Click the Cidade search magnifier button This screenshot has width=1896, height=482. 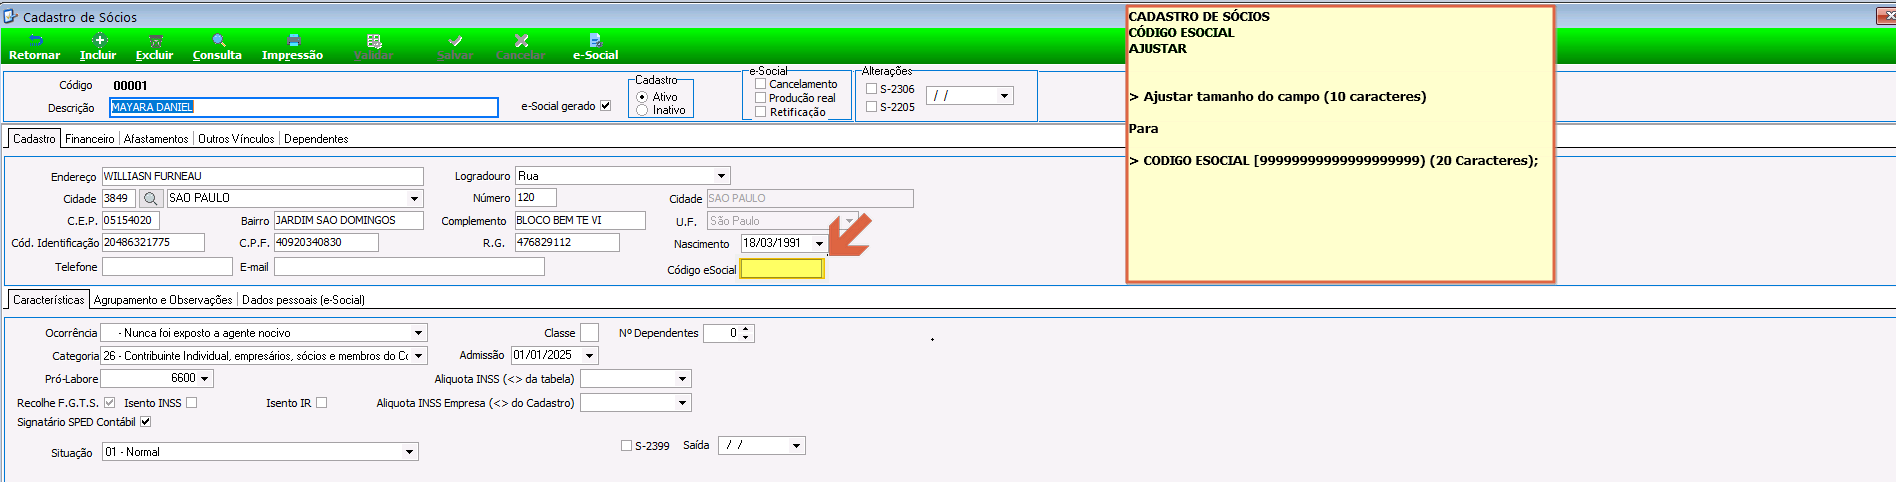[x=151, y=198]
